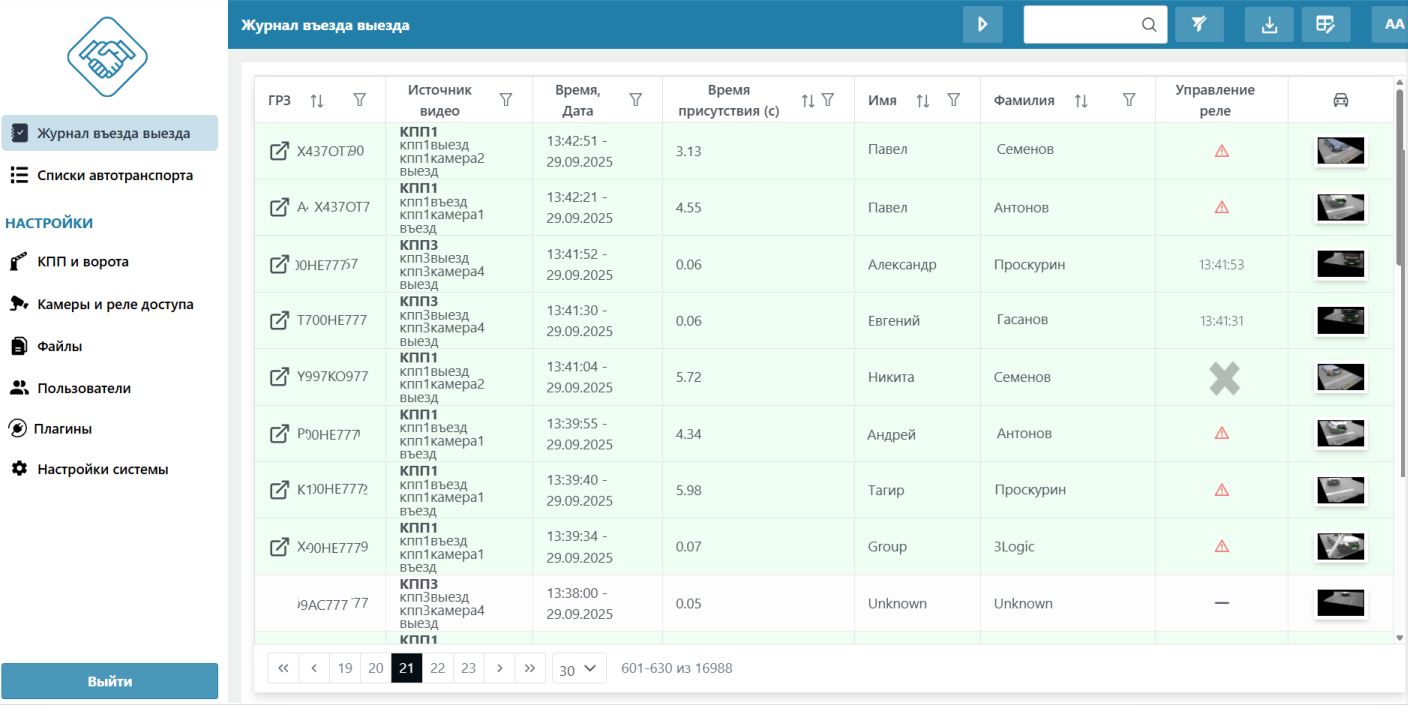Click the clear filters funnel icon

[1199, 25]
